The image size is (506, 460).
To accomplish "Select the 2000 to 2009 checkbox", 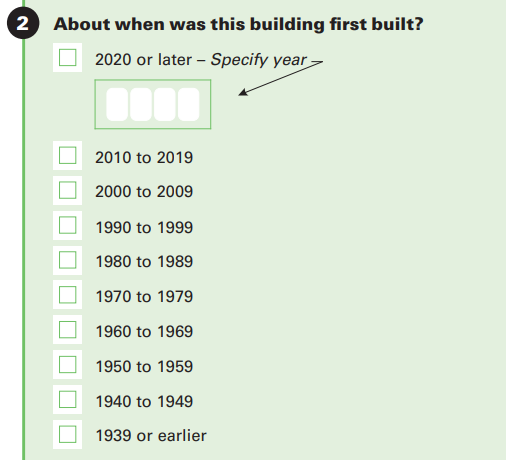I will coord(67,190).
